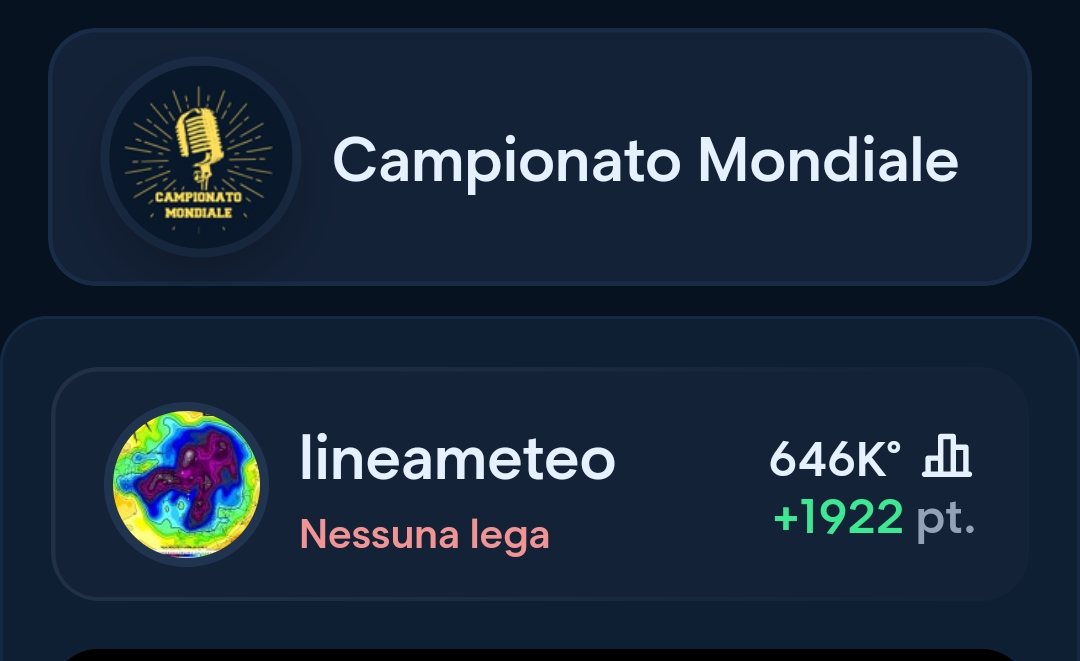Viewport: 1080px width, 661px height.
Task: Click the red "Nessuna lega" label
Action: coord(424,535)
